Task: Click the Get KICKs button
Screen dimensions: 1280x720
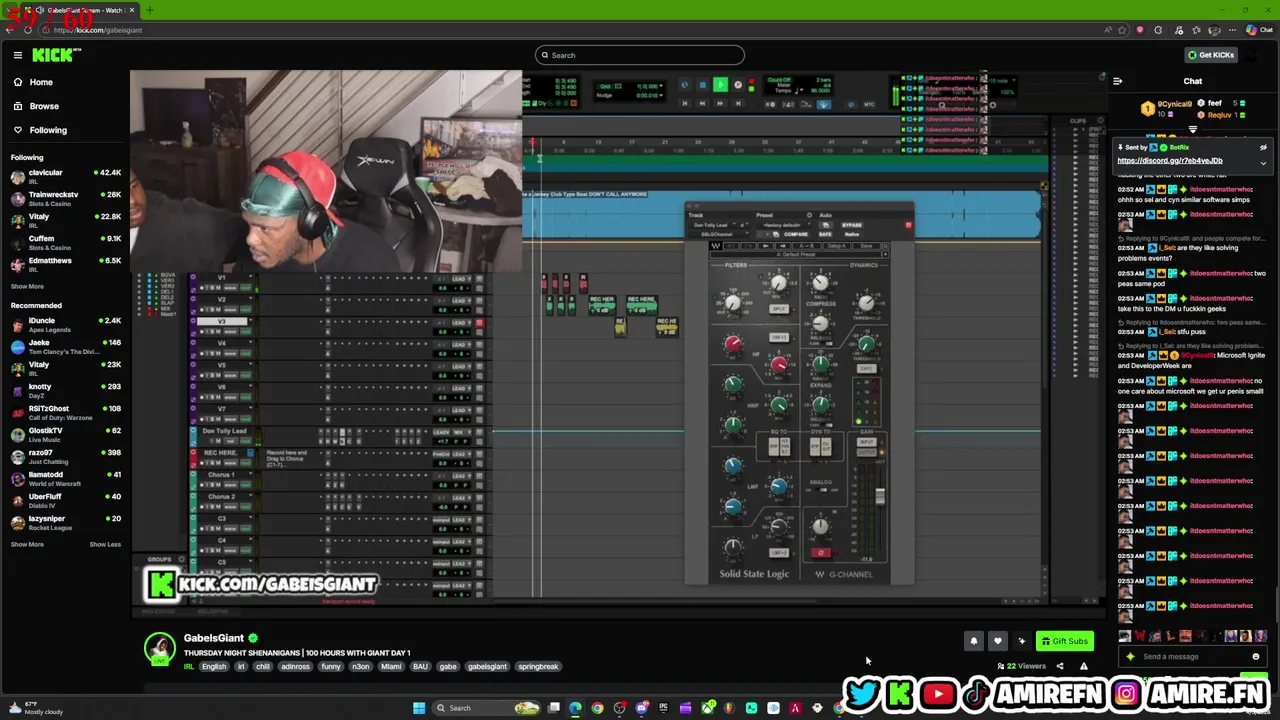Action: pos(1211,55)
